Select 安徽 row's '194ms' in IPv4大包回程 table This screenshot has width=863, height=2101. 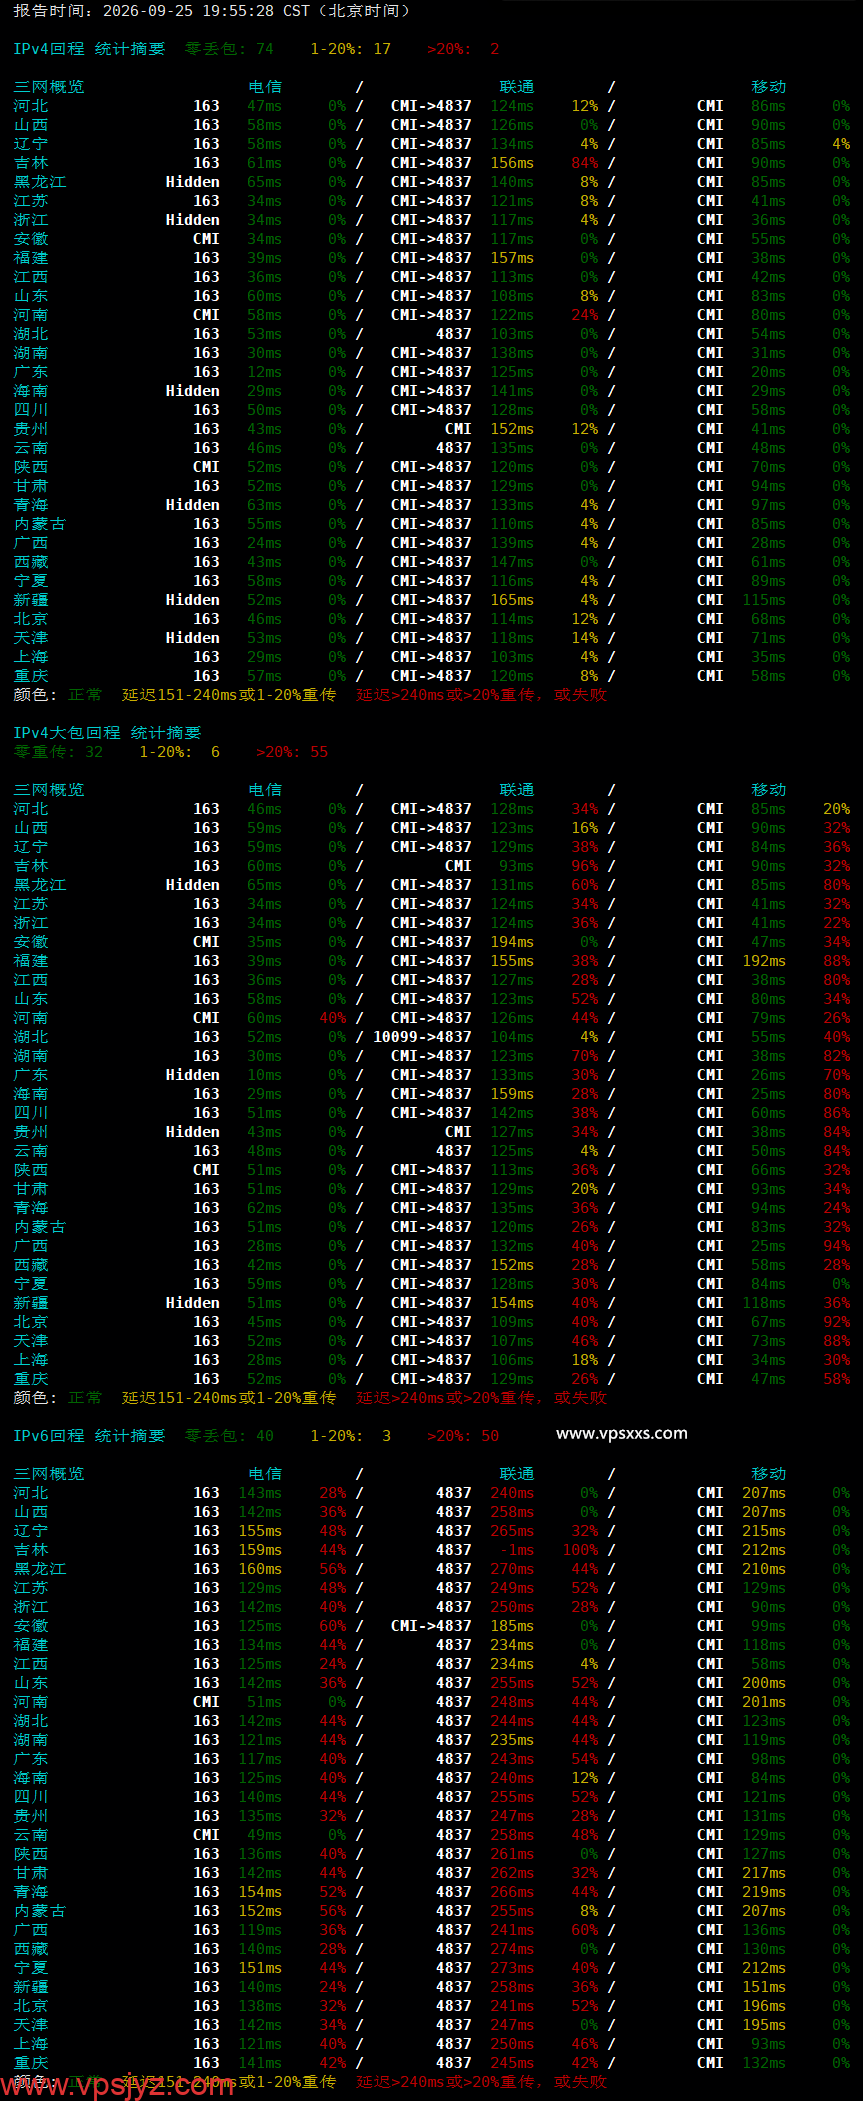click(512, 942)
